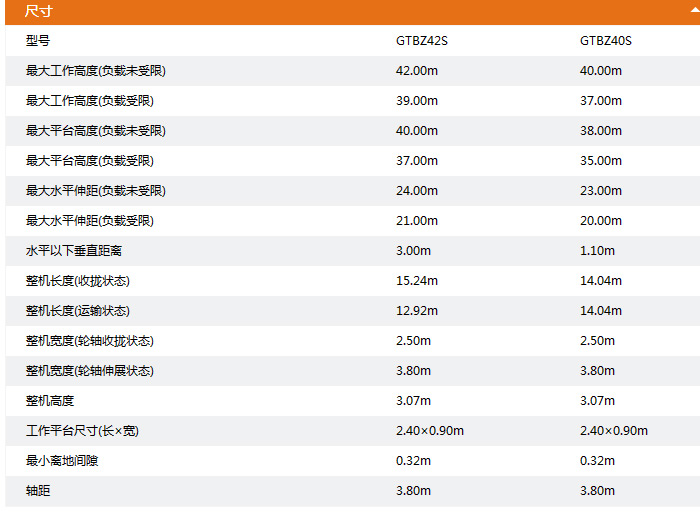Select the 整机高度 row label
The height and width of the screenshot is (520, 700).
click(x=50, y=401)
